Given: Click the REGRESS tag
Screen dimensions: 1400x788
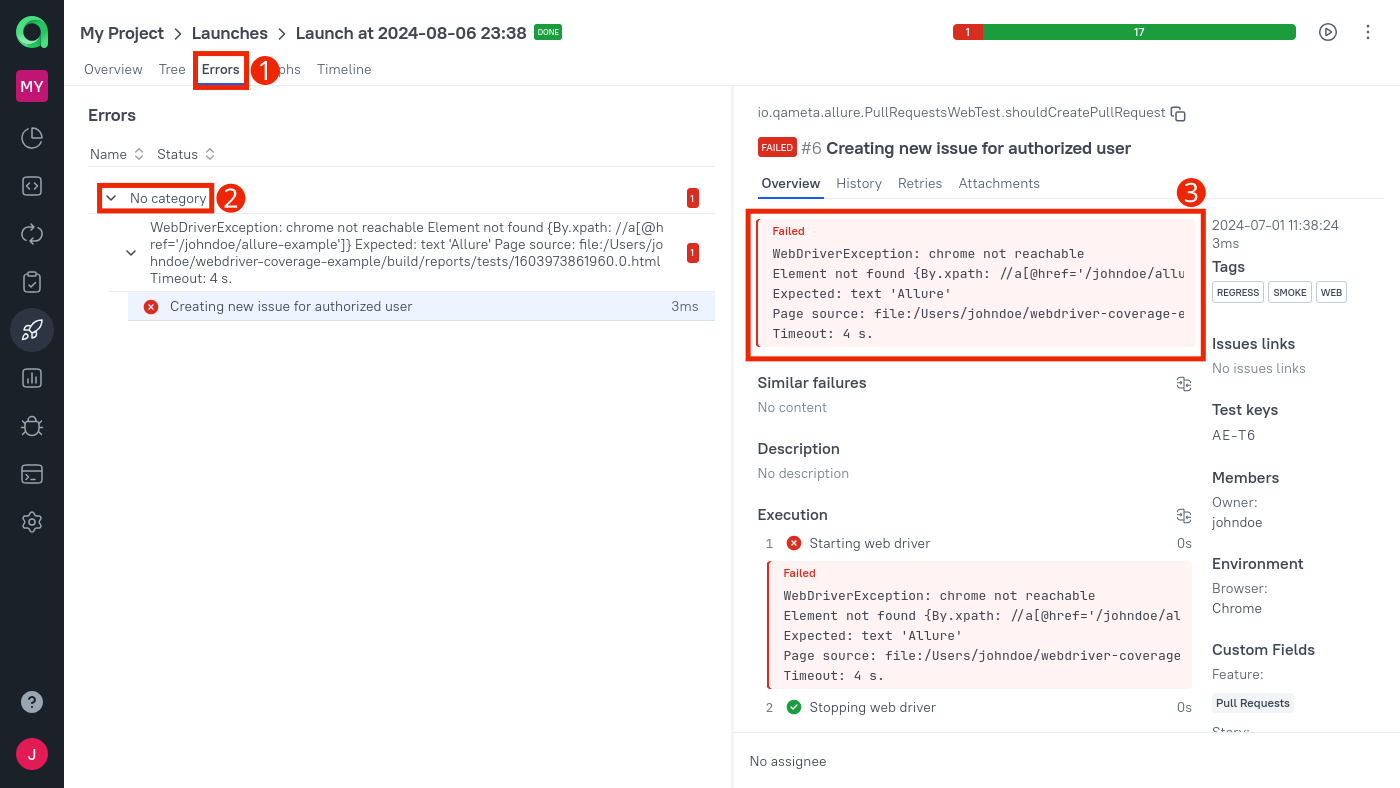Looking at the screenshot, I should tap(1238, 293).
